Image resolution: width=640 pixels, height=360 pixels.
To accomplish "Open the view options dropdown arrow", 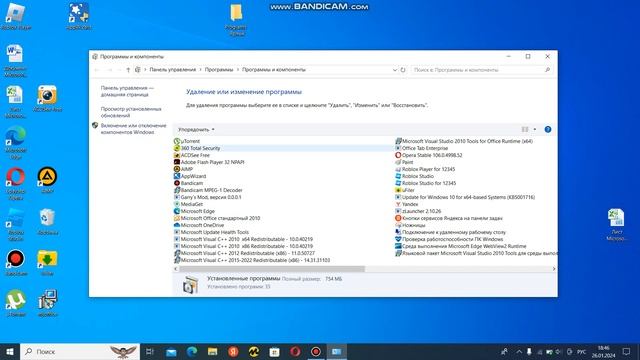I will coord(535,129).
